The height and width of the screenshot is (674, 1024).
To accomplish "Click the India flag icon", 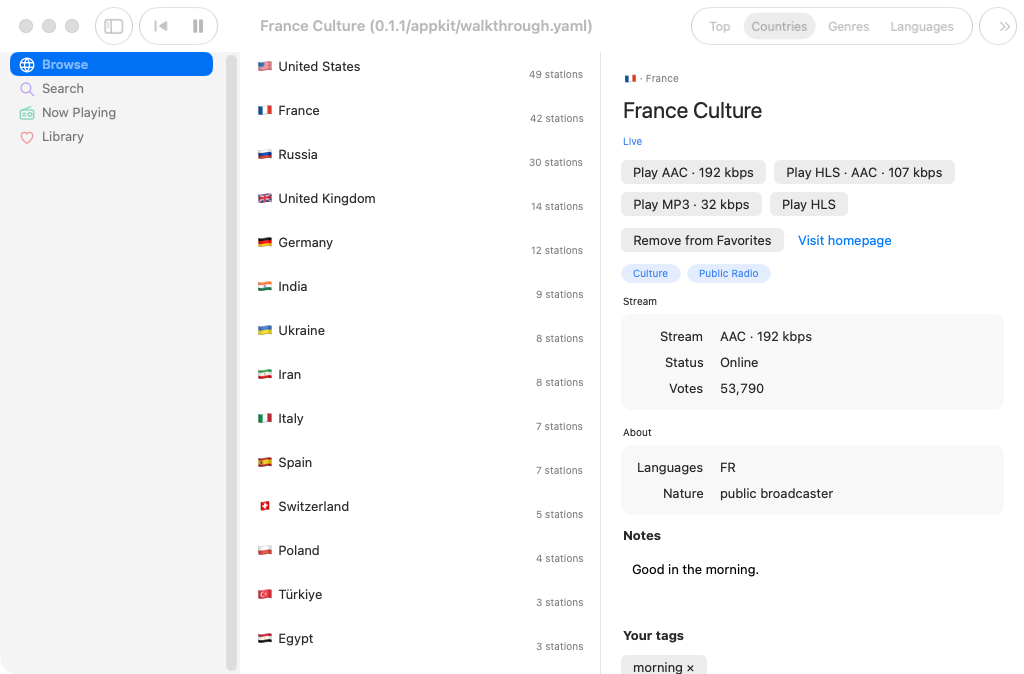I will coord(264,286).
